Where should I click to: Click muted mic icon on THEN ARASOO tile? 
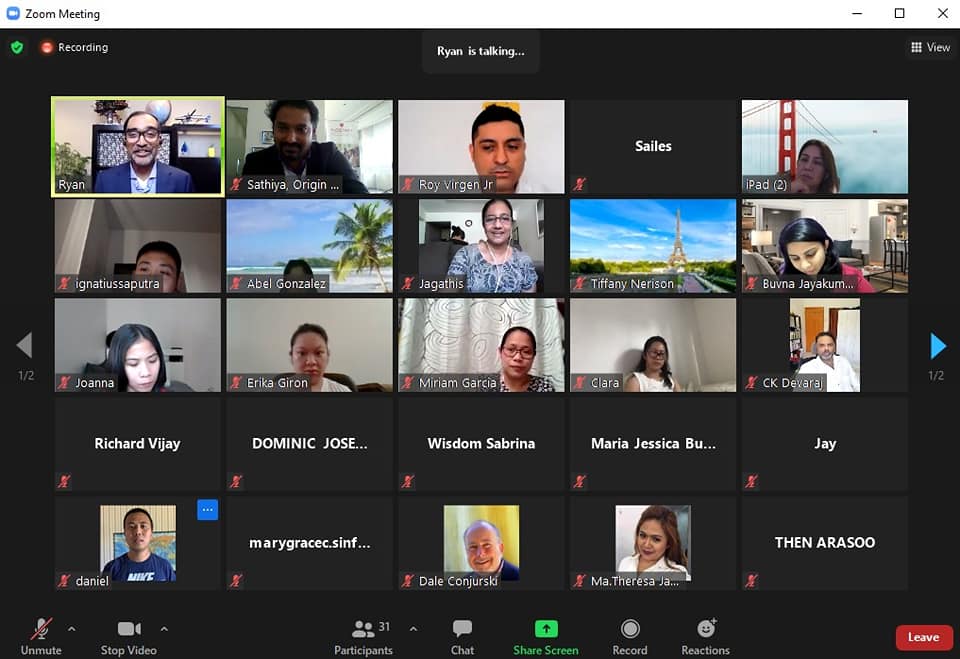[x=751, y=581]
